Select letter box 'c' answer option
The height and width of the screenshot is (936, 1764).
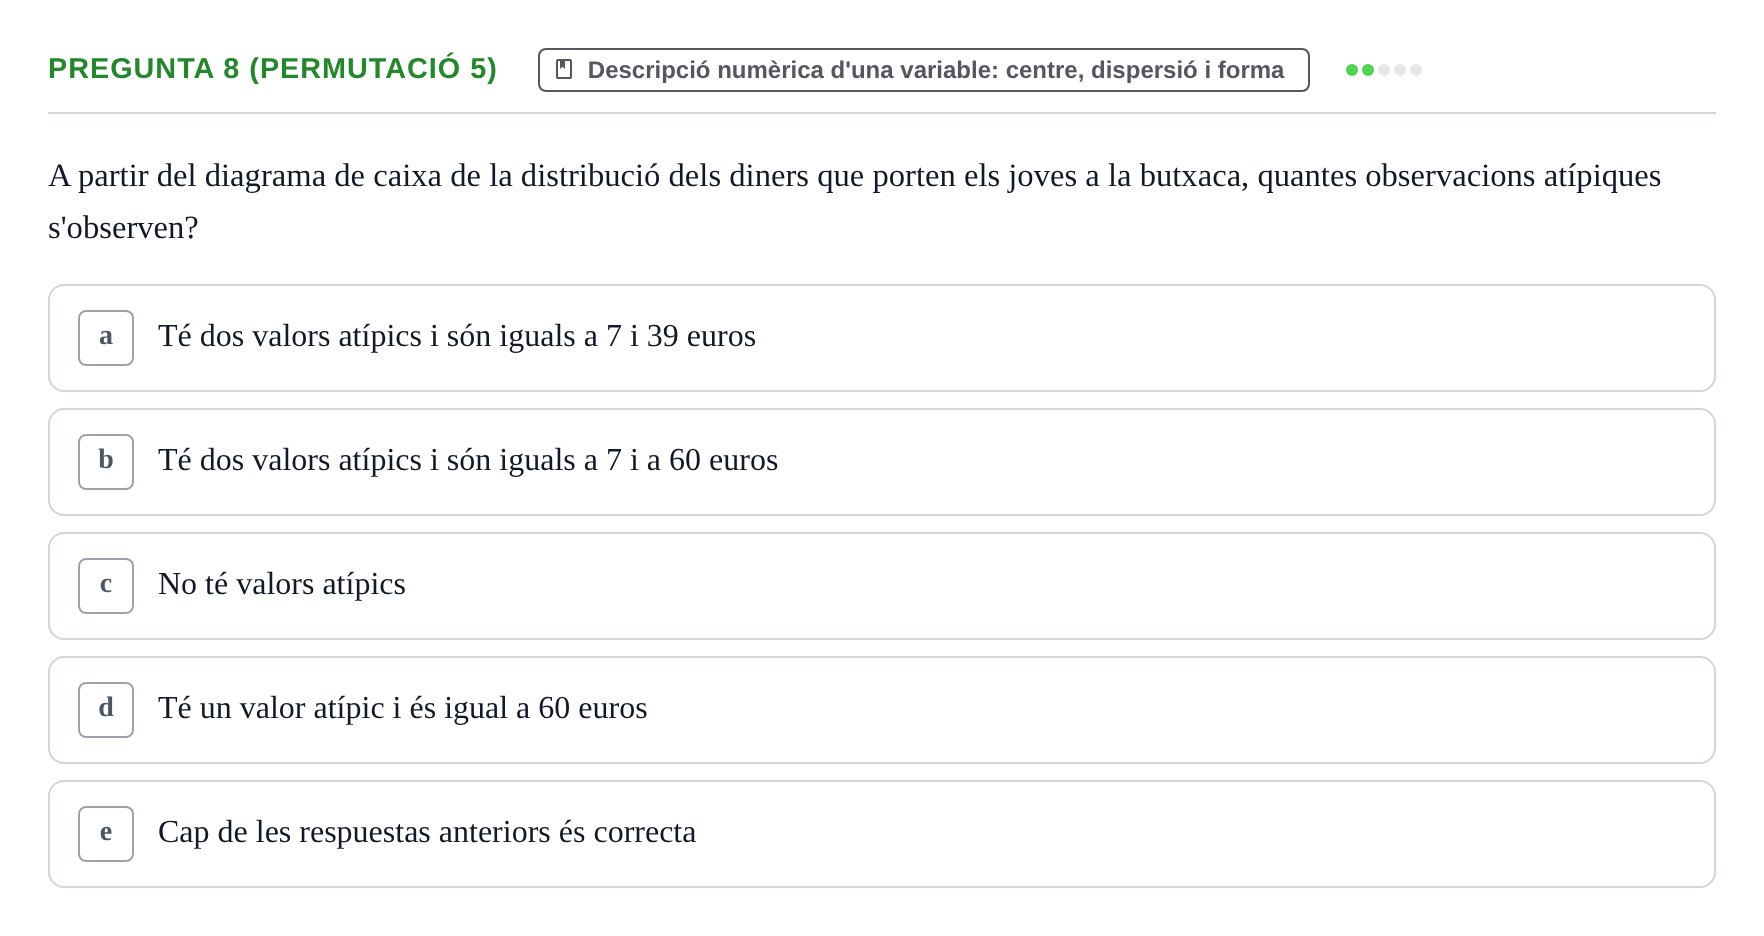tap(106, 586)
